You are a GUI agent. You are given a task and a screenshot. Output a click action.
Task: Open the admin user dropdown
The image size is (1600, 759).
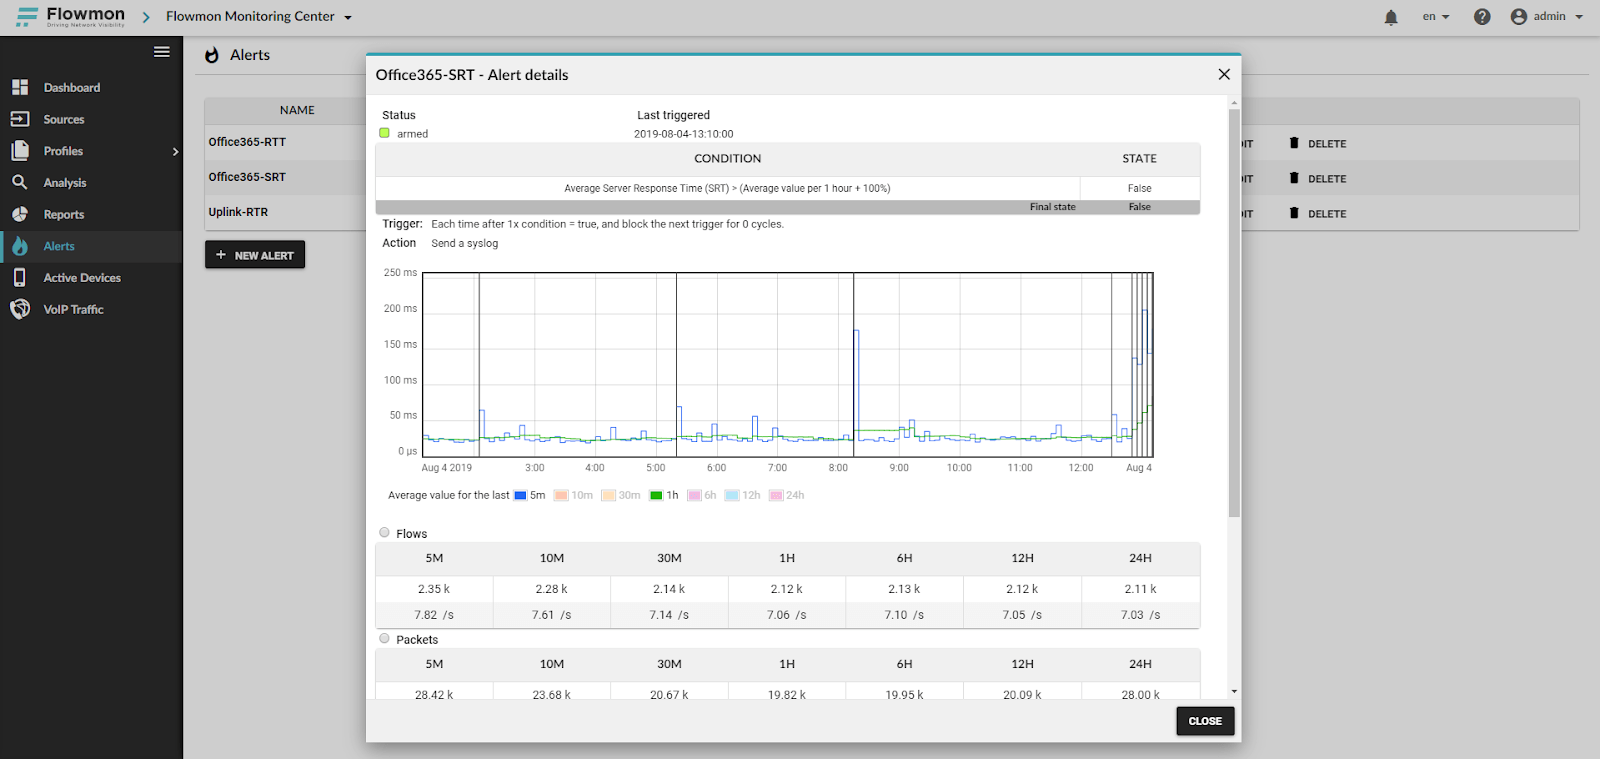tap(1547, 17)
